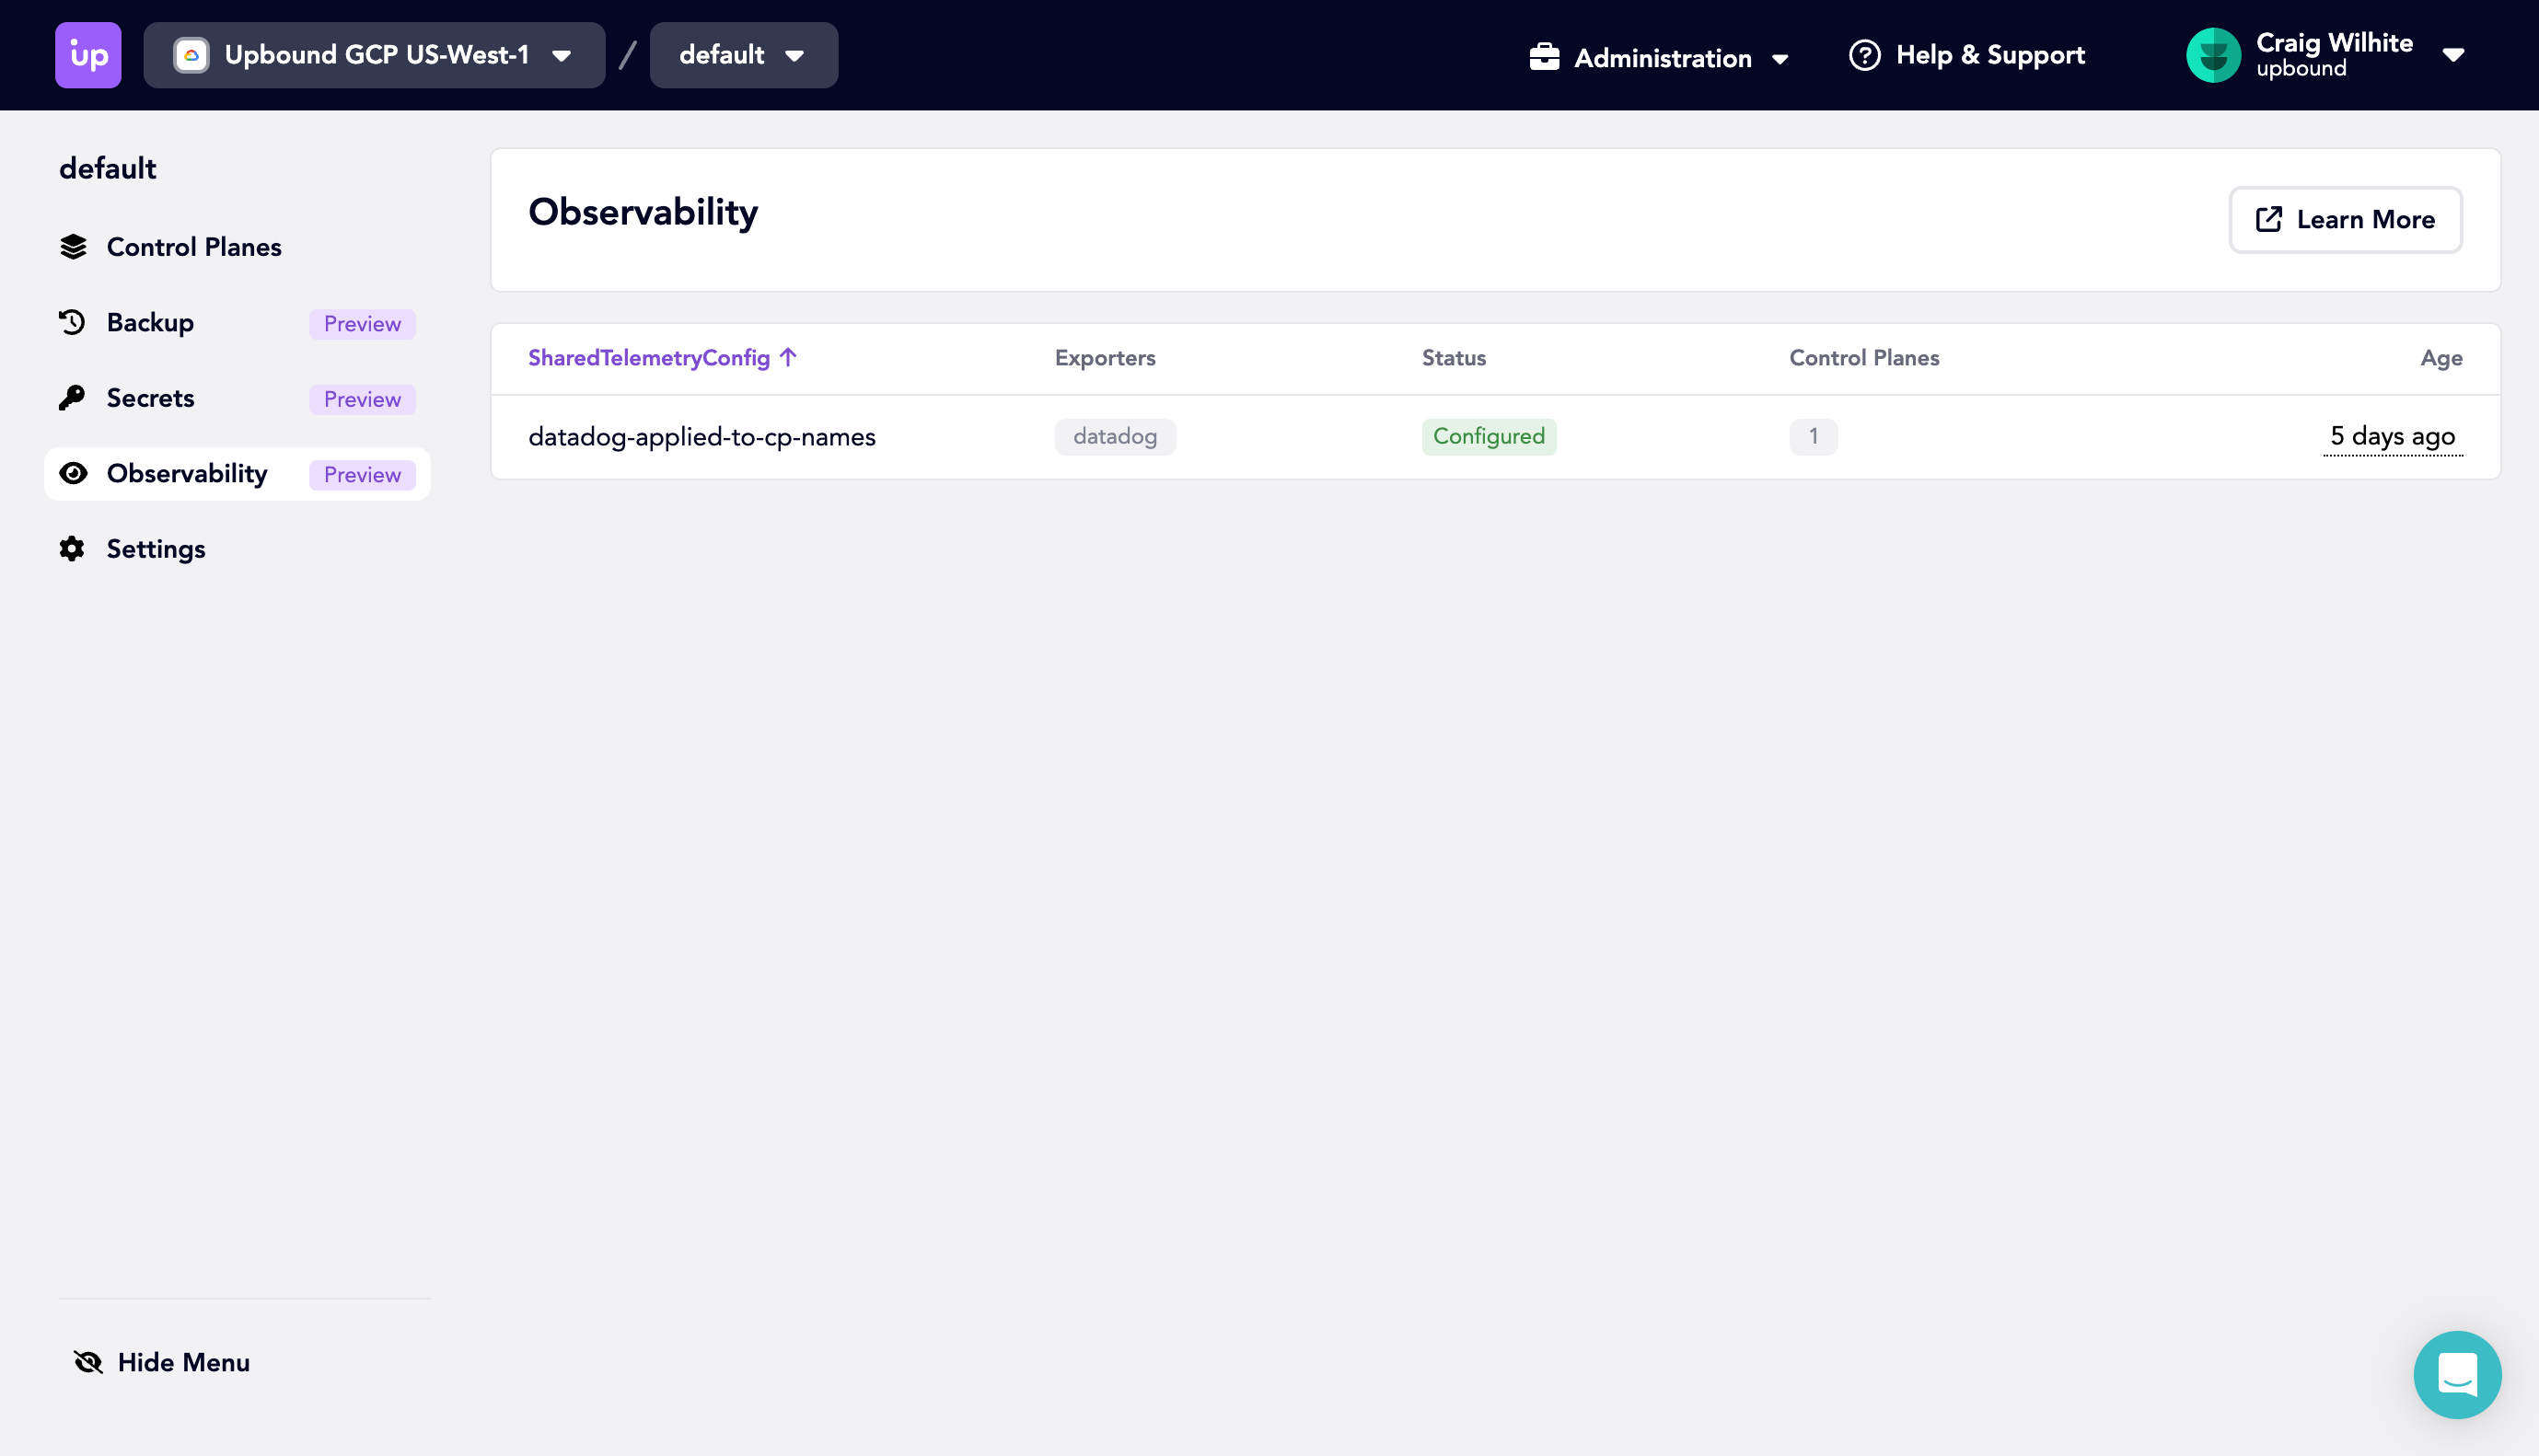This screenshot has width=2539, height=1456.
Task: Open the Upbound GCP US-West-1 space dropdown
Action: 374,55
